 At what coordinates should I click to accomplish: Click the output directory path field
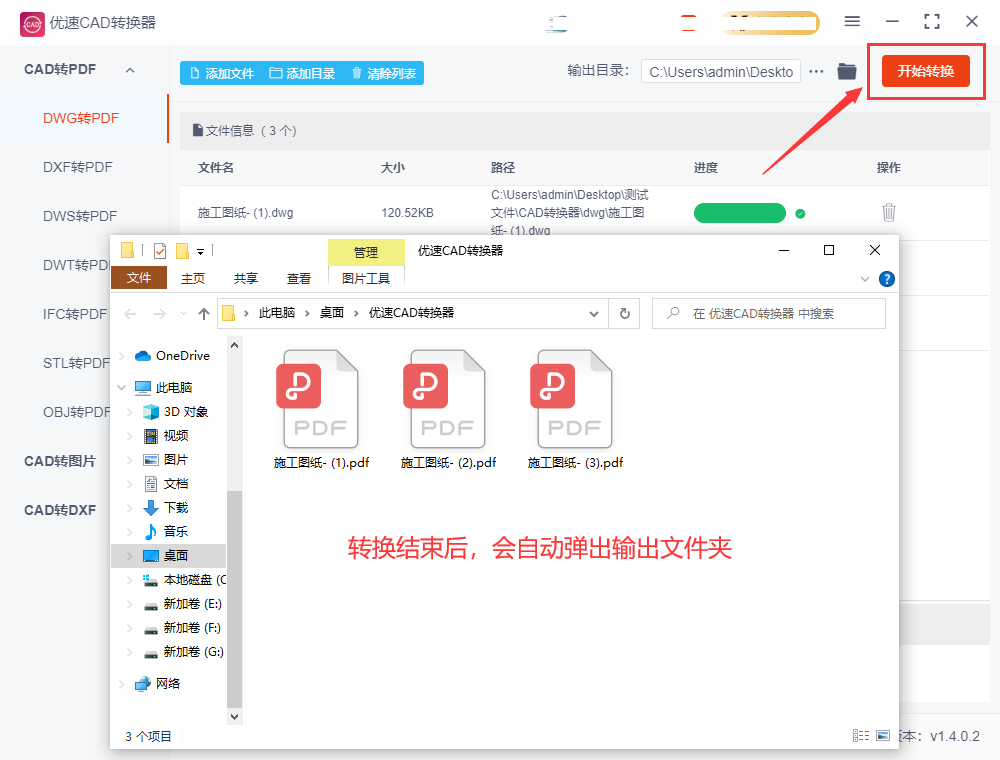coord(721,72)
